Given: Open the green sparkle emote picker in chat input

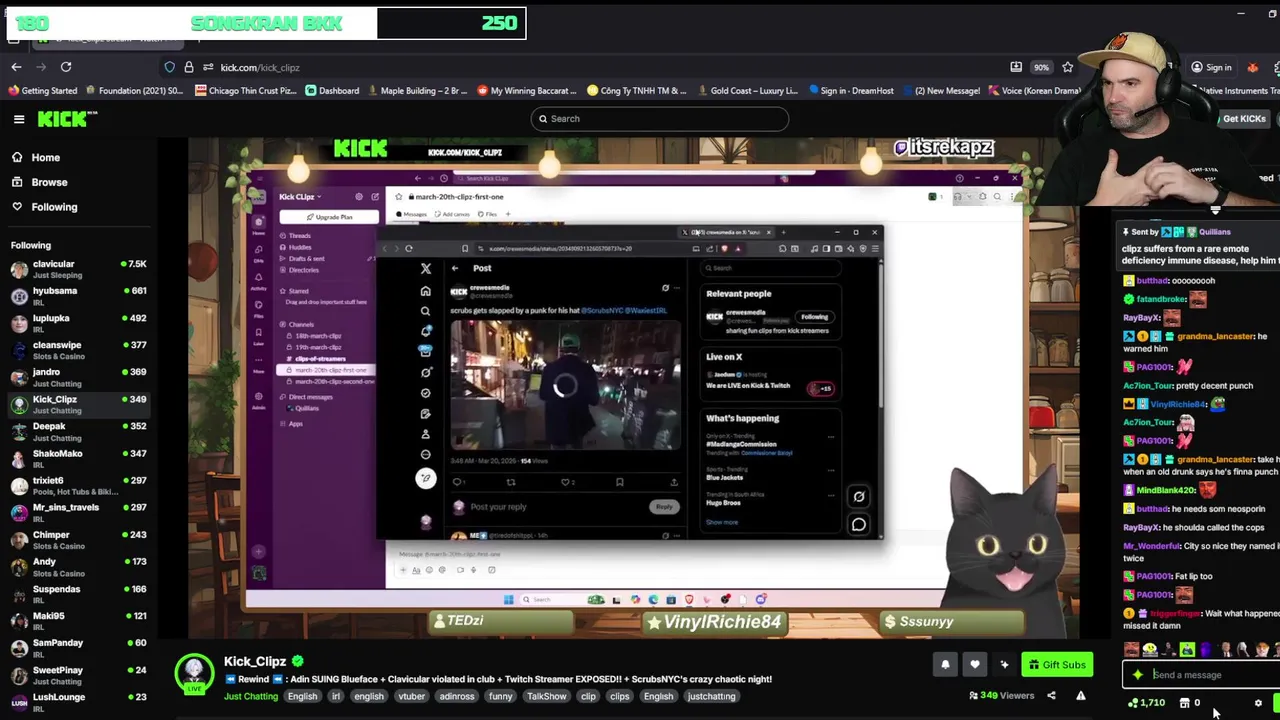Looking at the screenshot, I should [x=1138, y=675].
